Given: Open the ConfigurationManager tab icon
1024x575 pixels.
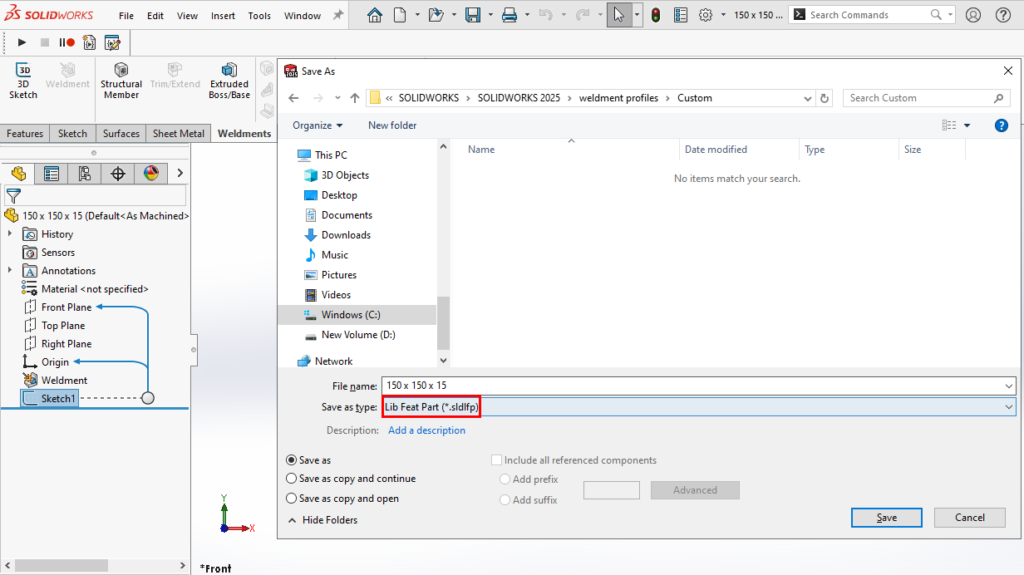Looking at the screenshot, I should tap(84, 174).
